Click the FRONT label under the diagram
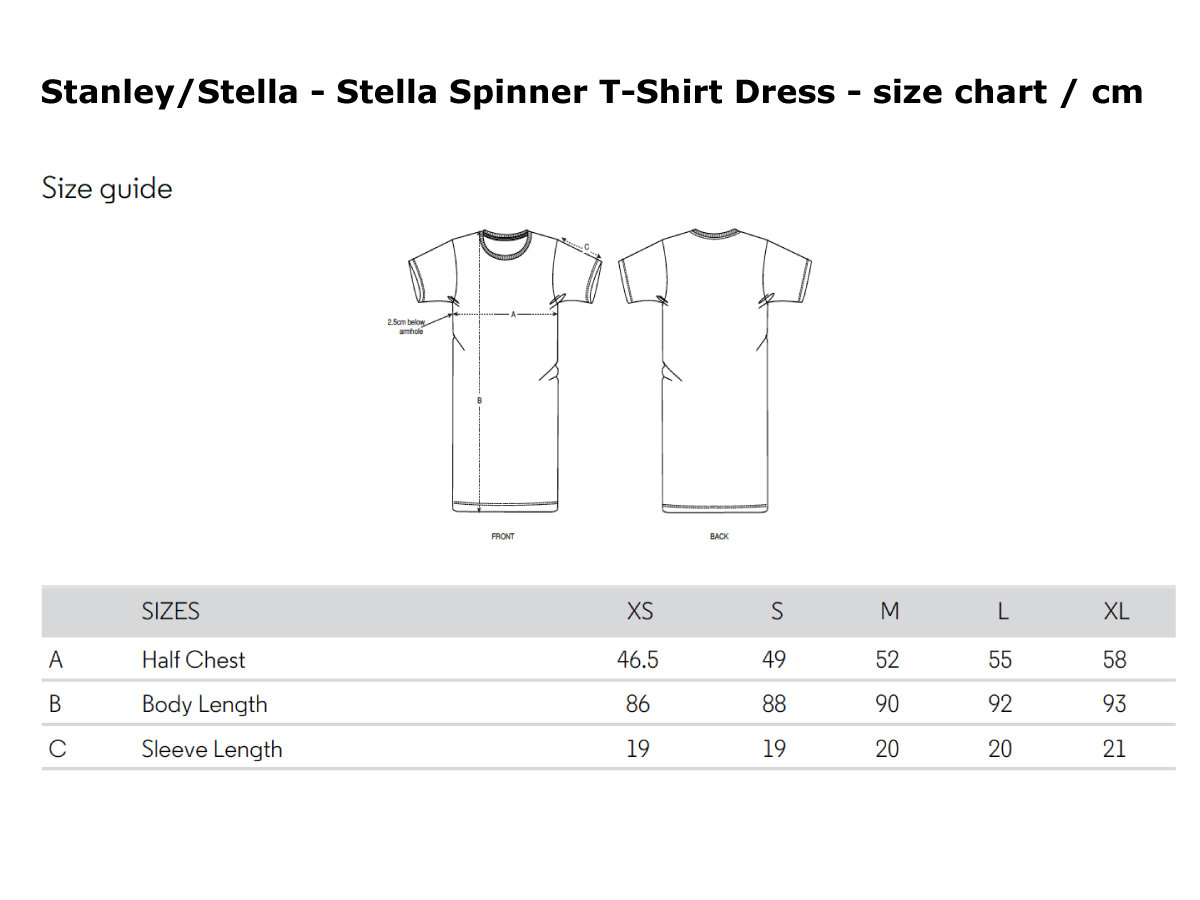Viewport: 1200px width, 900px height. coord(503,537)
